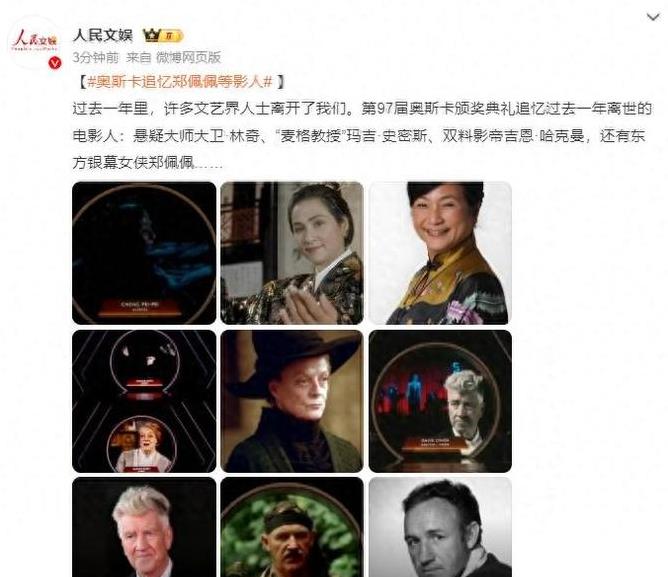
Task: Open the 人民文娱 profile avatar
Action: (x=35, y=43)
